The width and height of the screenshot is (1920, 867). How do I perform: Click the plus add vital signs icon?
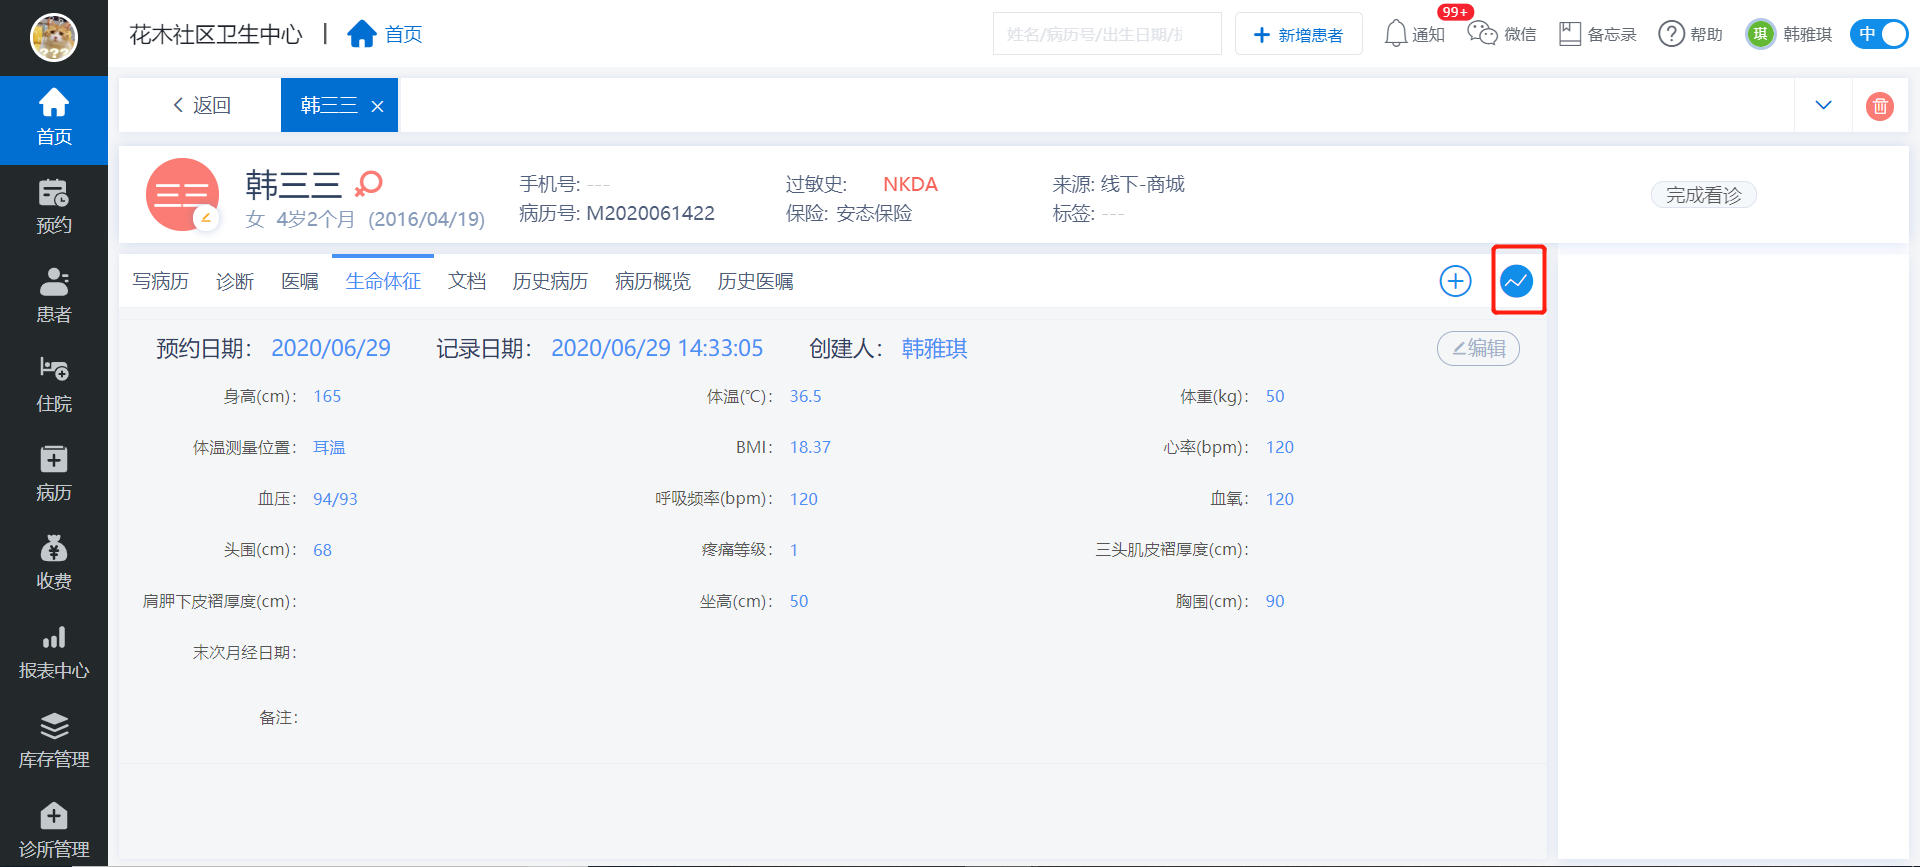click(1455, 281)
